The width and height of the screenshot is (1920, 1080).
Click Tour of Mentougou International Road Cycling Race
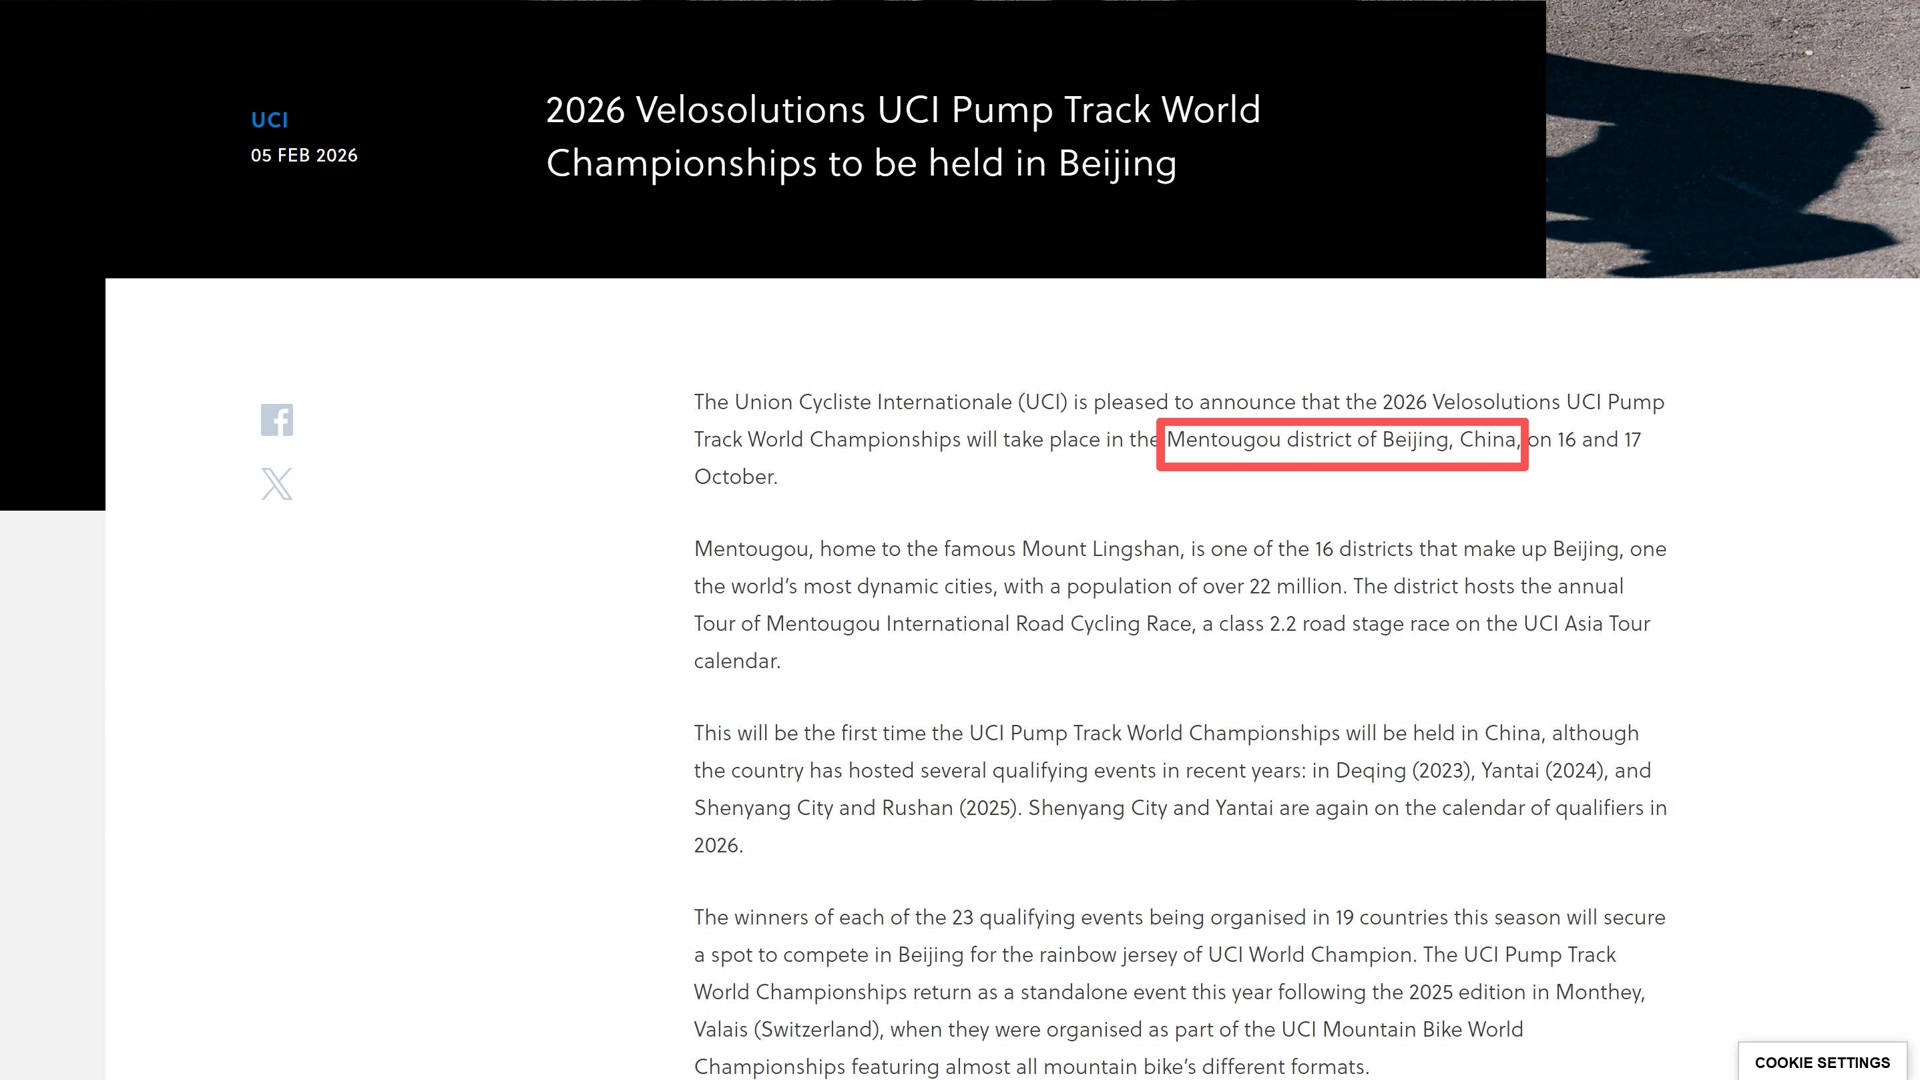943,624
